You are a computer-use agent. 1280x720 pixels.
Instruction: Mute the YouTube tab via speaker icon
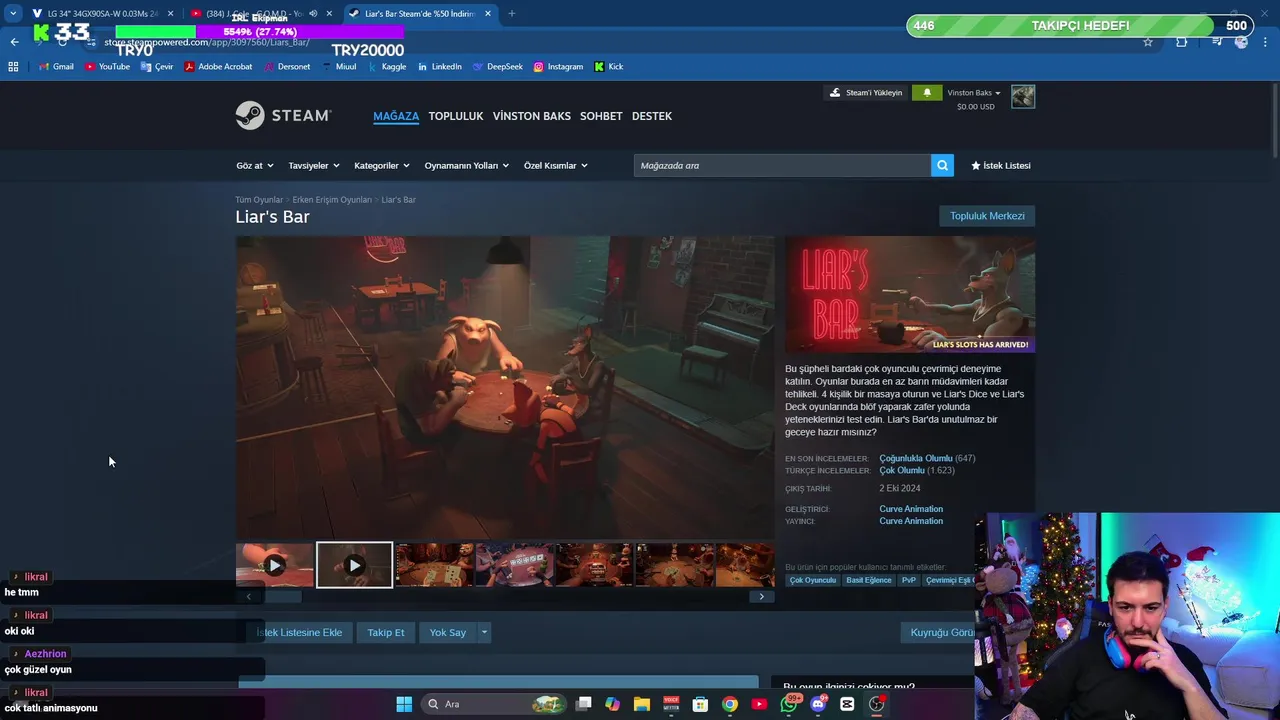point(313,14)
